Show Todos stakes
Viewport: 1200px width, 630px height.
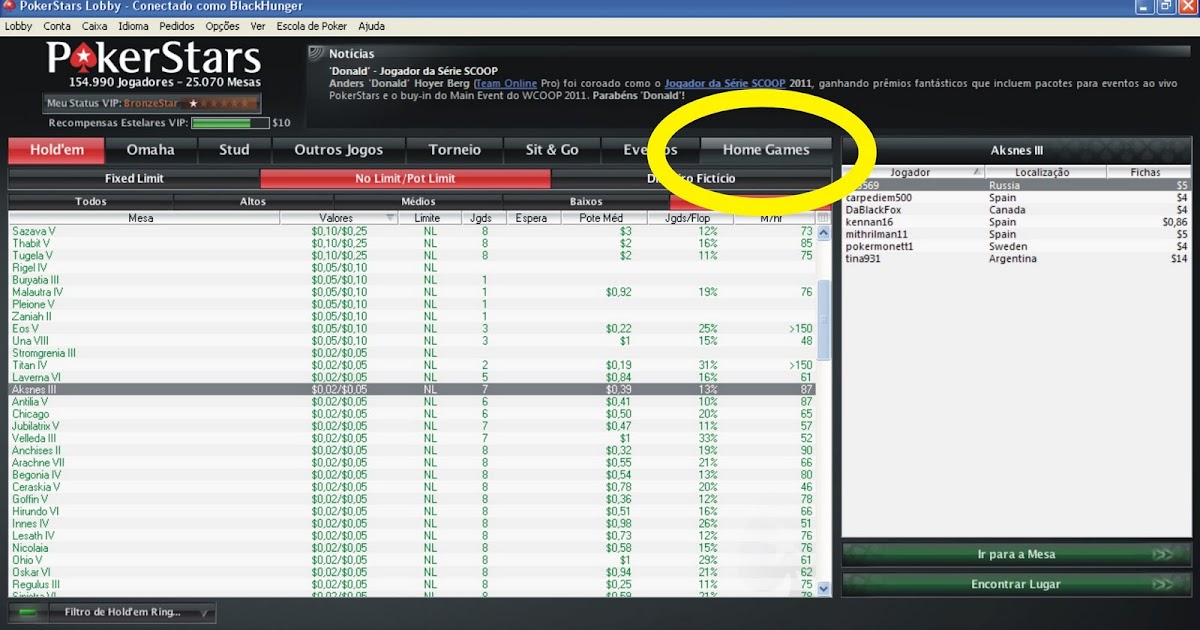click(91, 202)
